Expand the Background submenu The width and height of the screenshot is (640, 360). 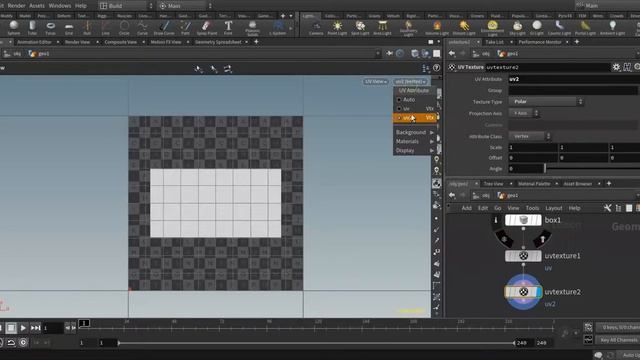415,132
